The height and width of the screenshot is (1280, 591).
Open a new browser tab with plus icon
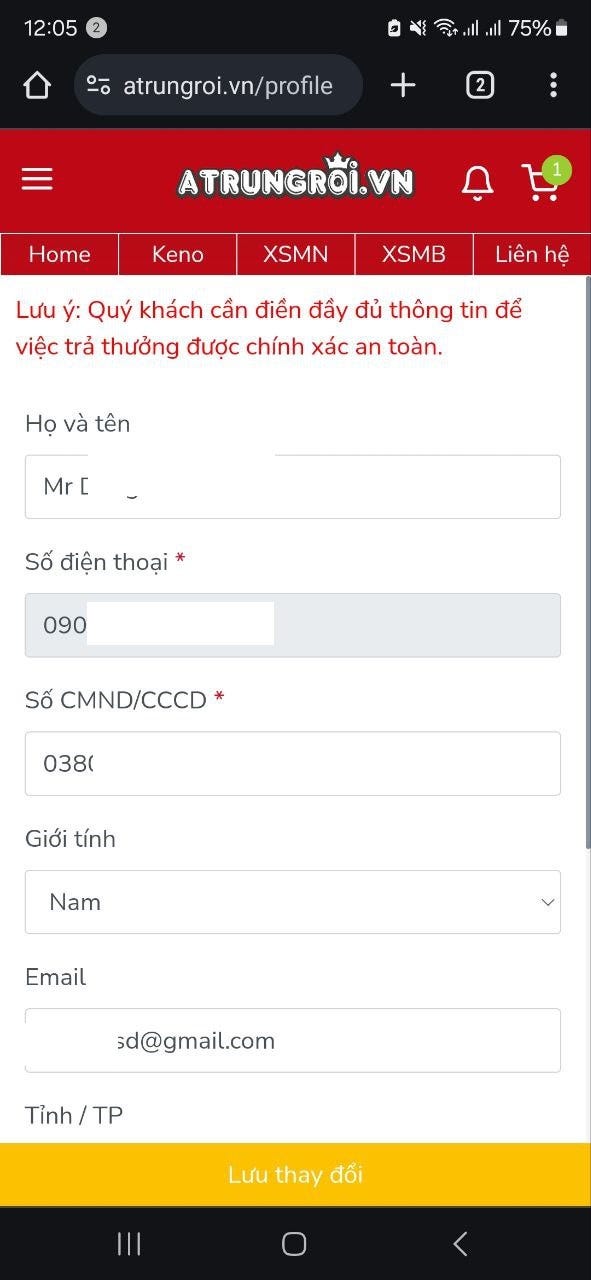pyautogui.click(x=402, y=85)
